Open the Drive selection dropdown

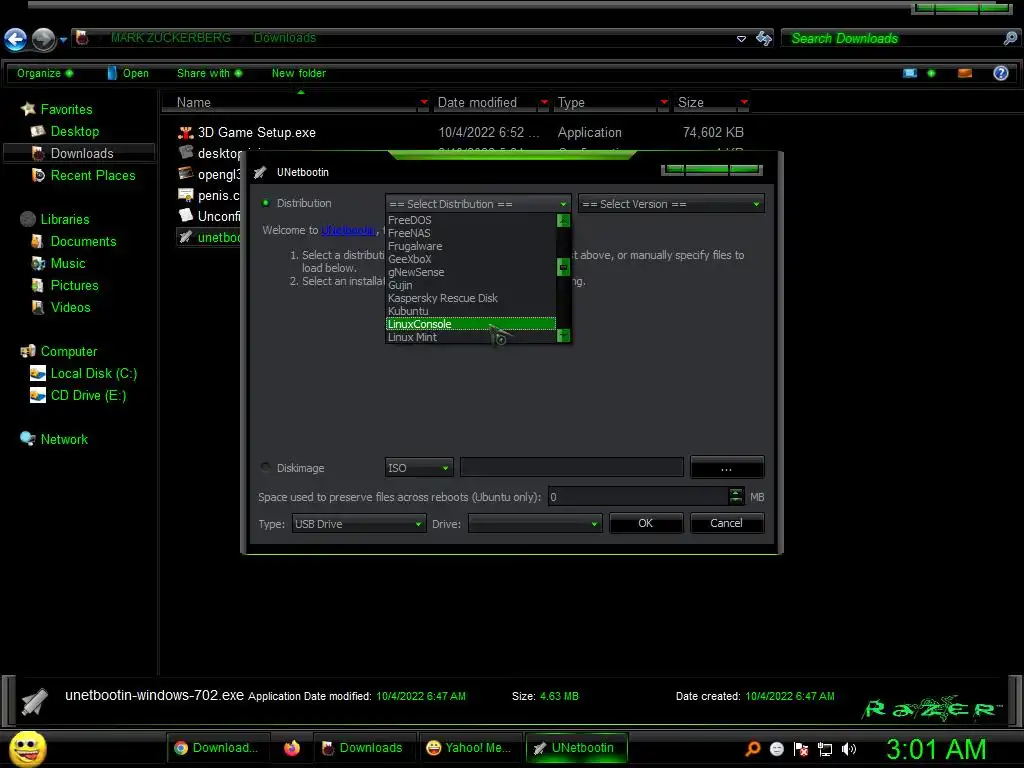click(535, 524)
